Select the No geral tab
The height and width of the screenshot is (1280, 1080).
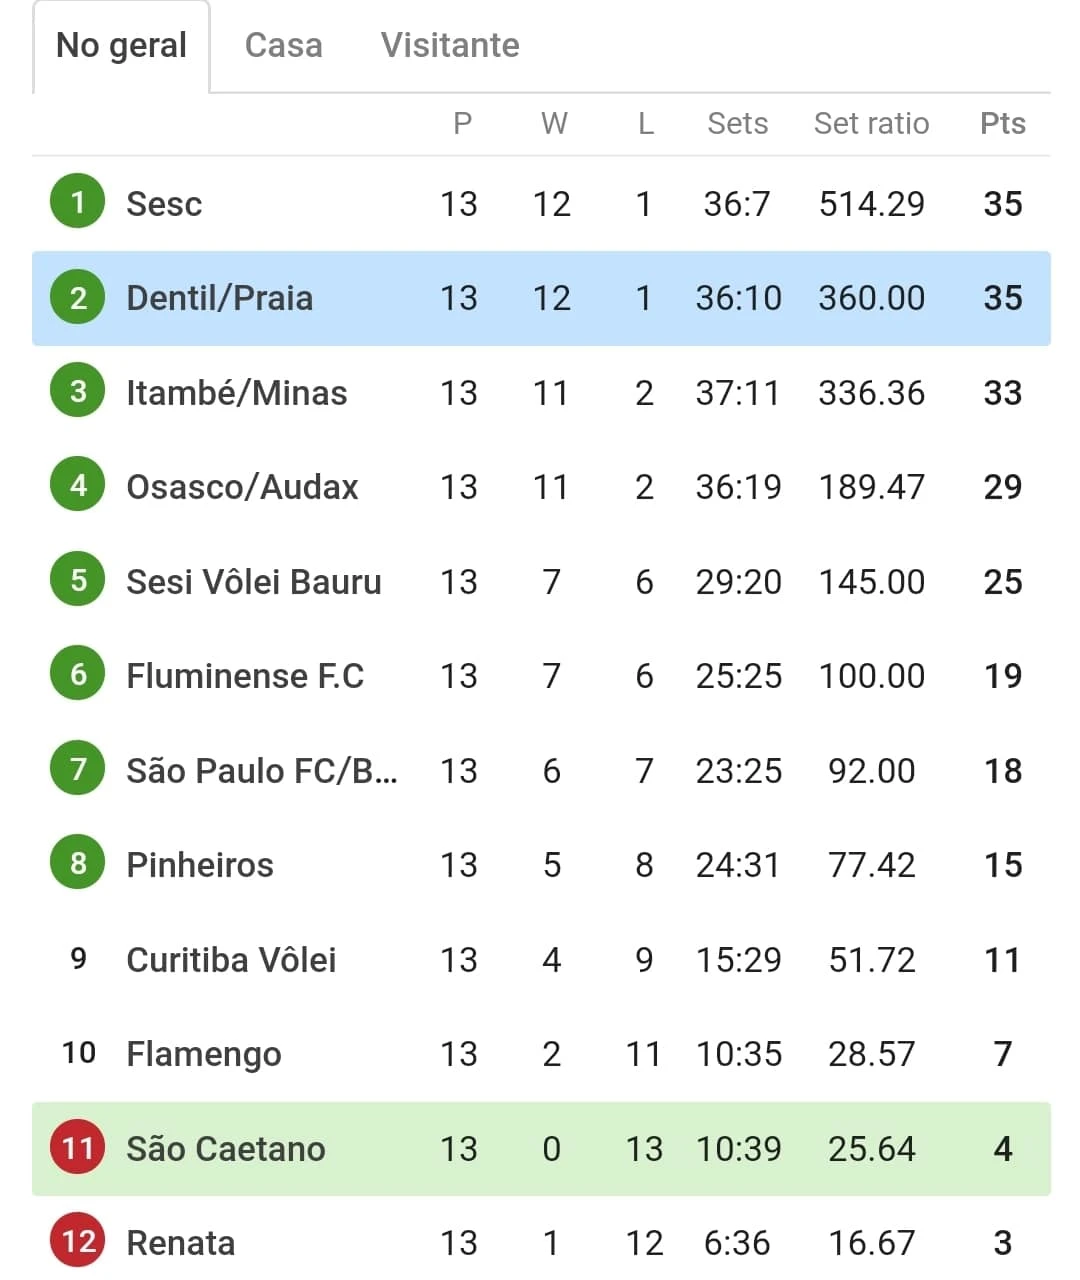click(121, 47)
